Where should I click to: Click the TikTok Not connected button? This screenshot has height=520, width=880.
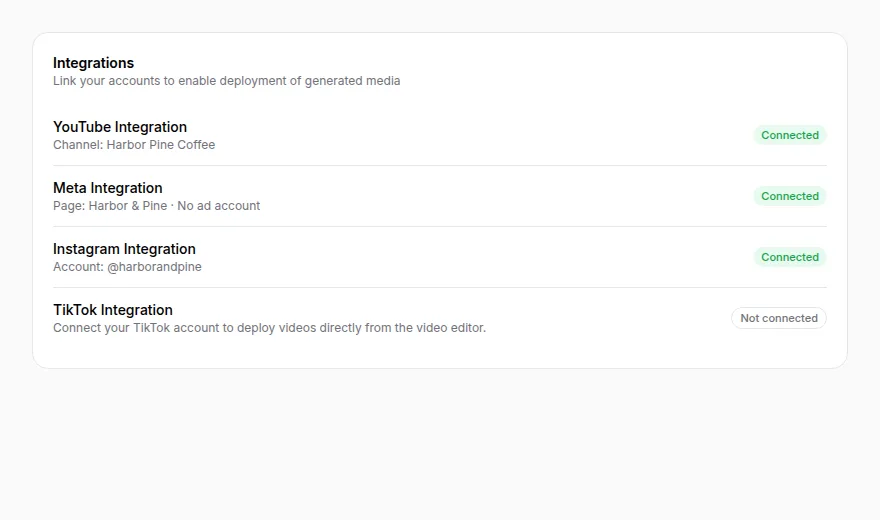[778, 318]
